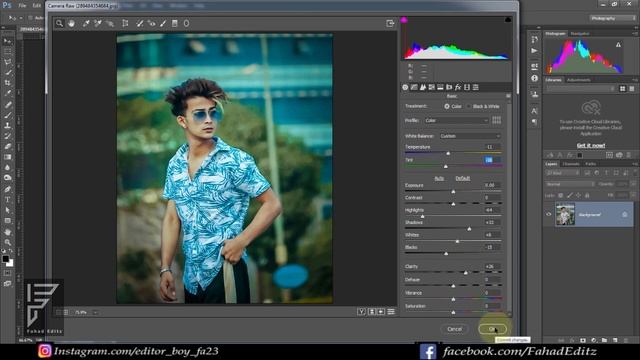Select the Adjustment Brush tool
This screenshot has height=360, width=640.
[163, 24]
